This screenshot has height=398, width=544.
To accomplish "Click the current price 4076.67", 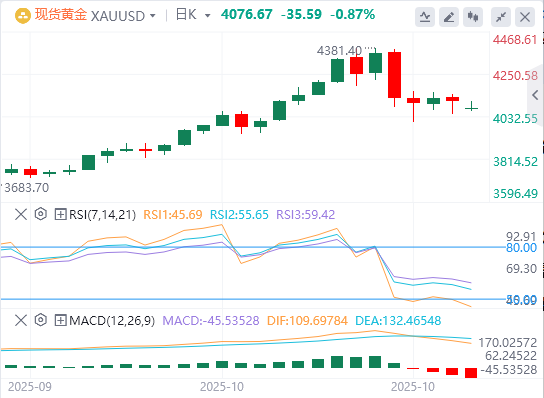I will click(247, 15).
